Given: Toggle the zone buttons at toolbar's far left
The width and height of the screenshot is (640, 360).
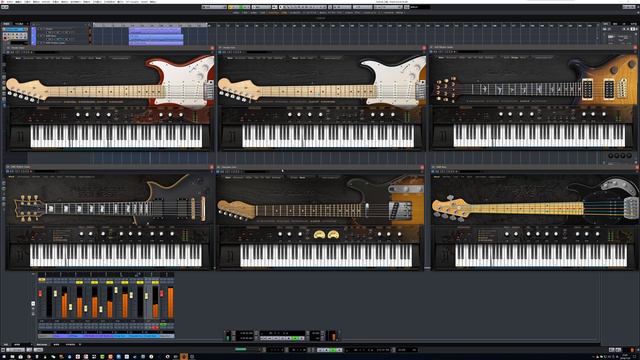Looking at the screenshot, I should 5,7.
